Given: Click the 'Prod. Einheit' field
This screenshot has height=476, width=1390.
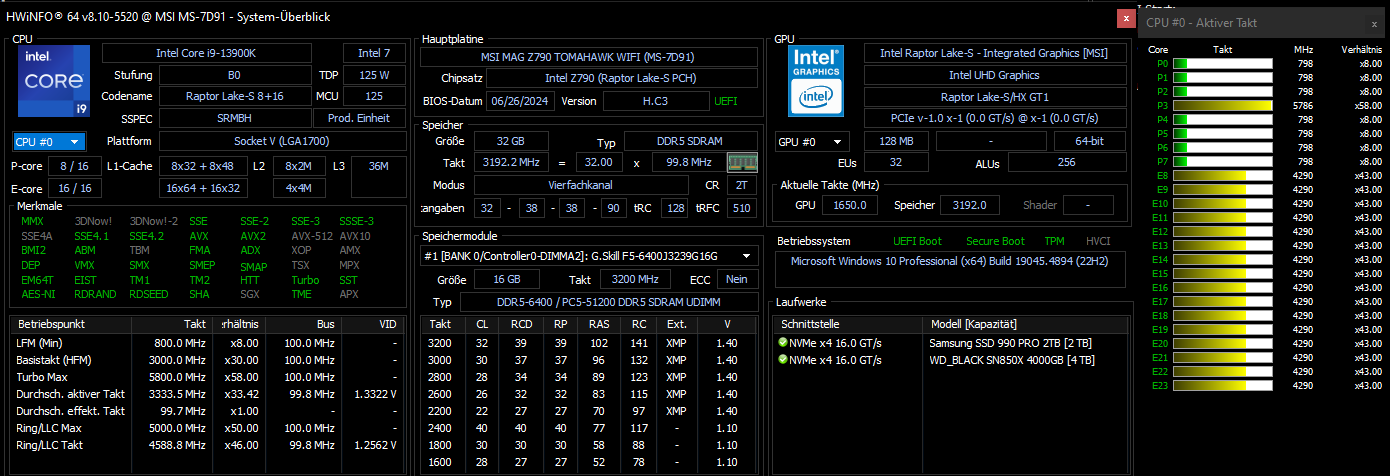Looking at the screenshot, I should [x=359, y=118].
